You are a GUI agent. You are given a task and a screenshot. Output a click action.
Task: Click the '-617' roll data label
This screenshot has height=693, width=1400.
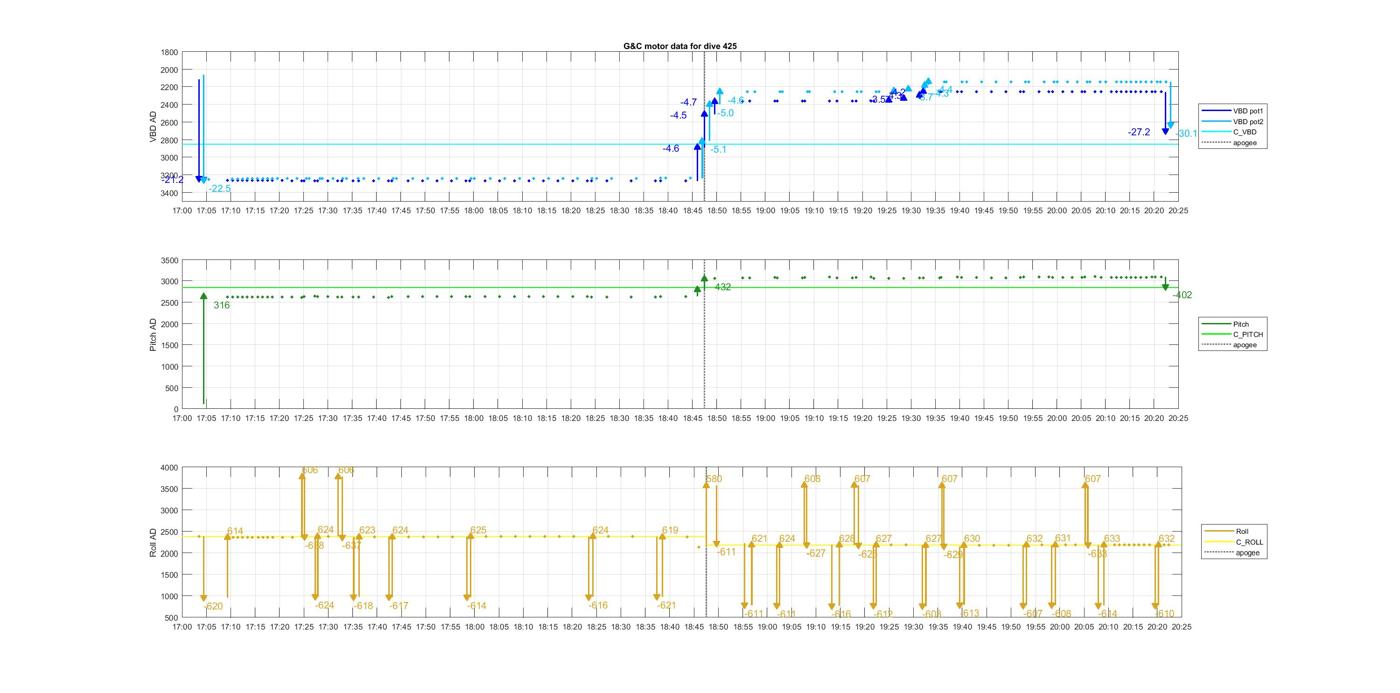point(398,606)
